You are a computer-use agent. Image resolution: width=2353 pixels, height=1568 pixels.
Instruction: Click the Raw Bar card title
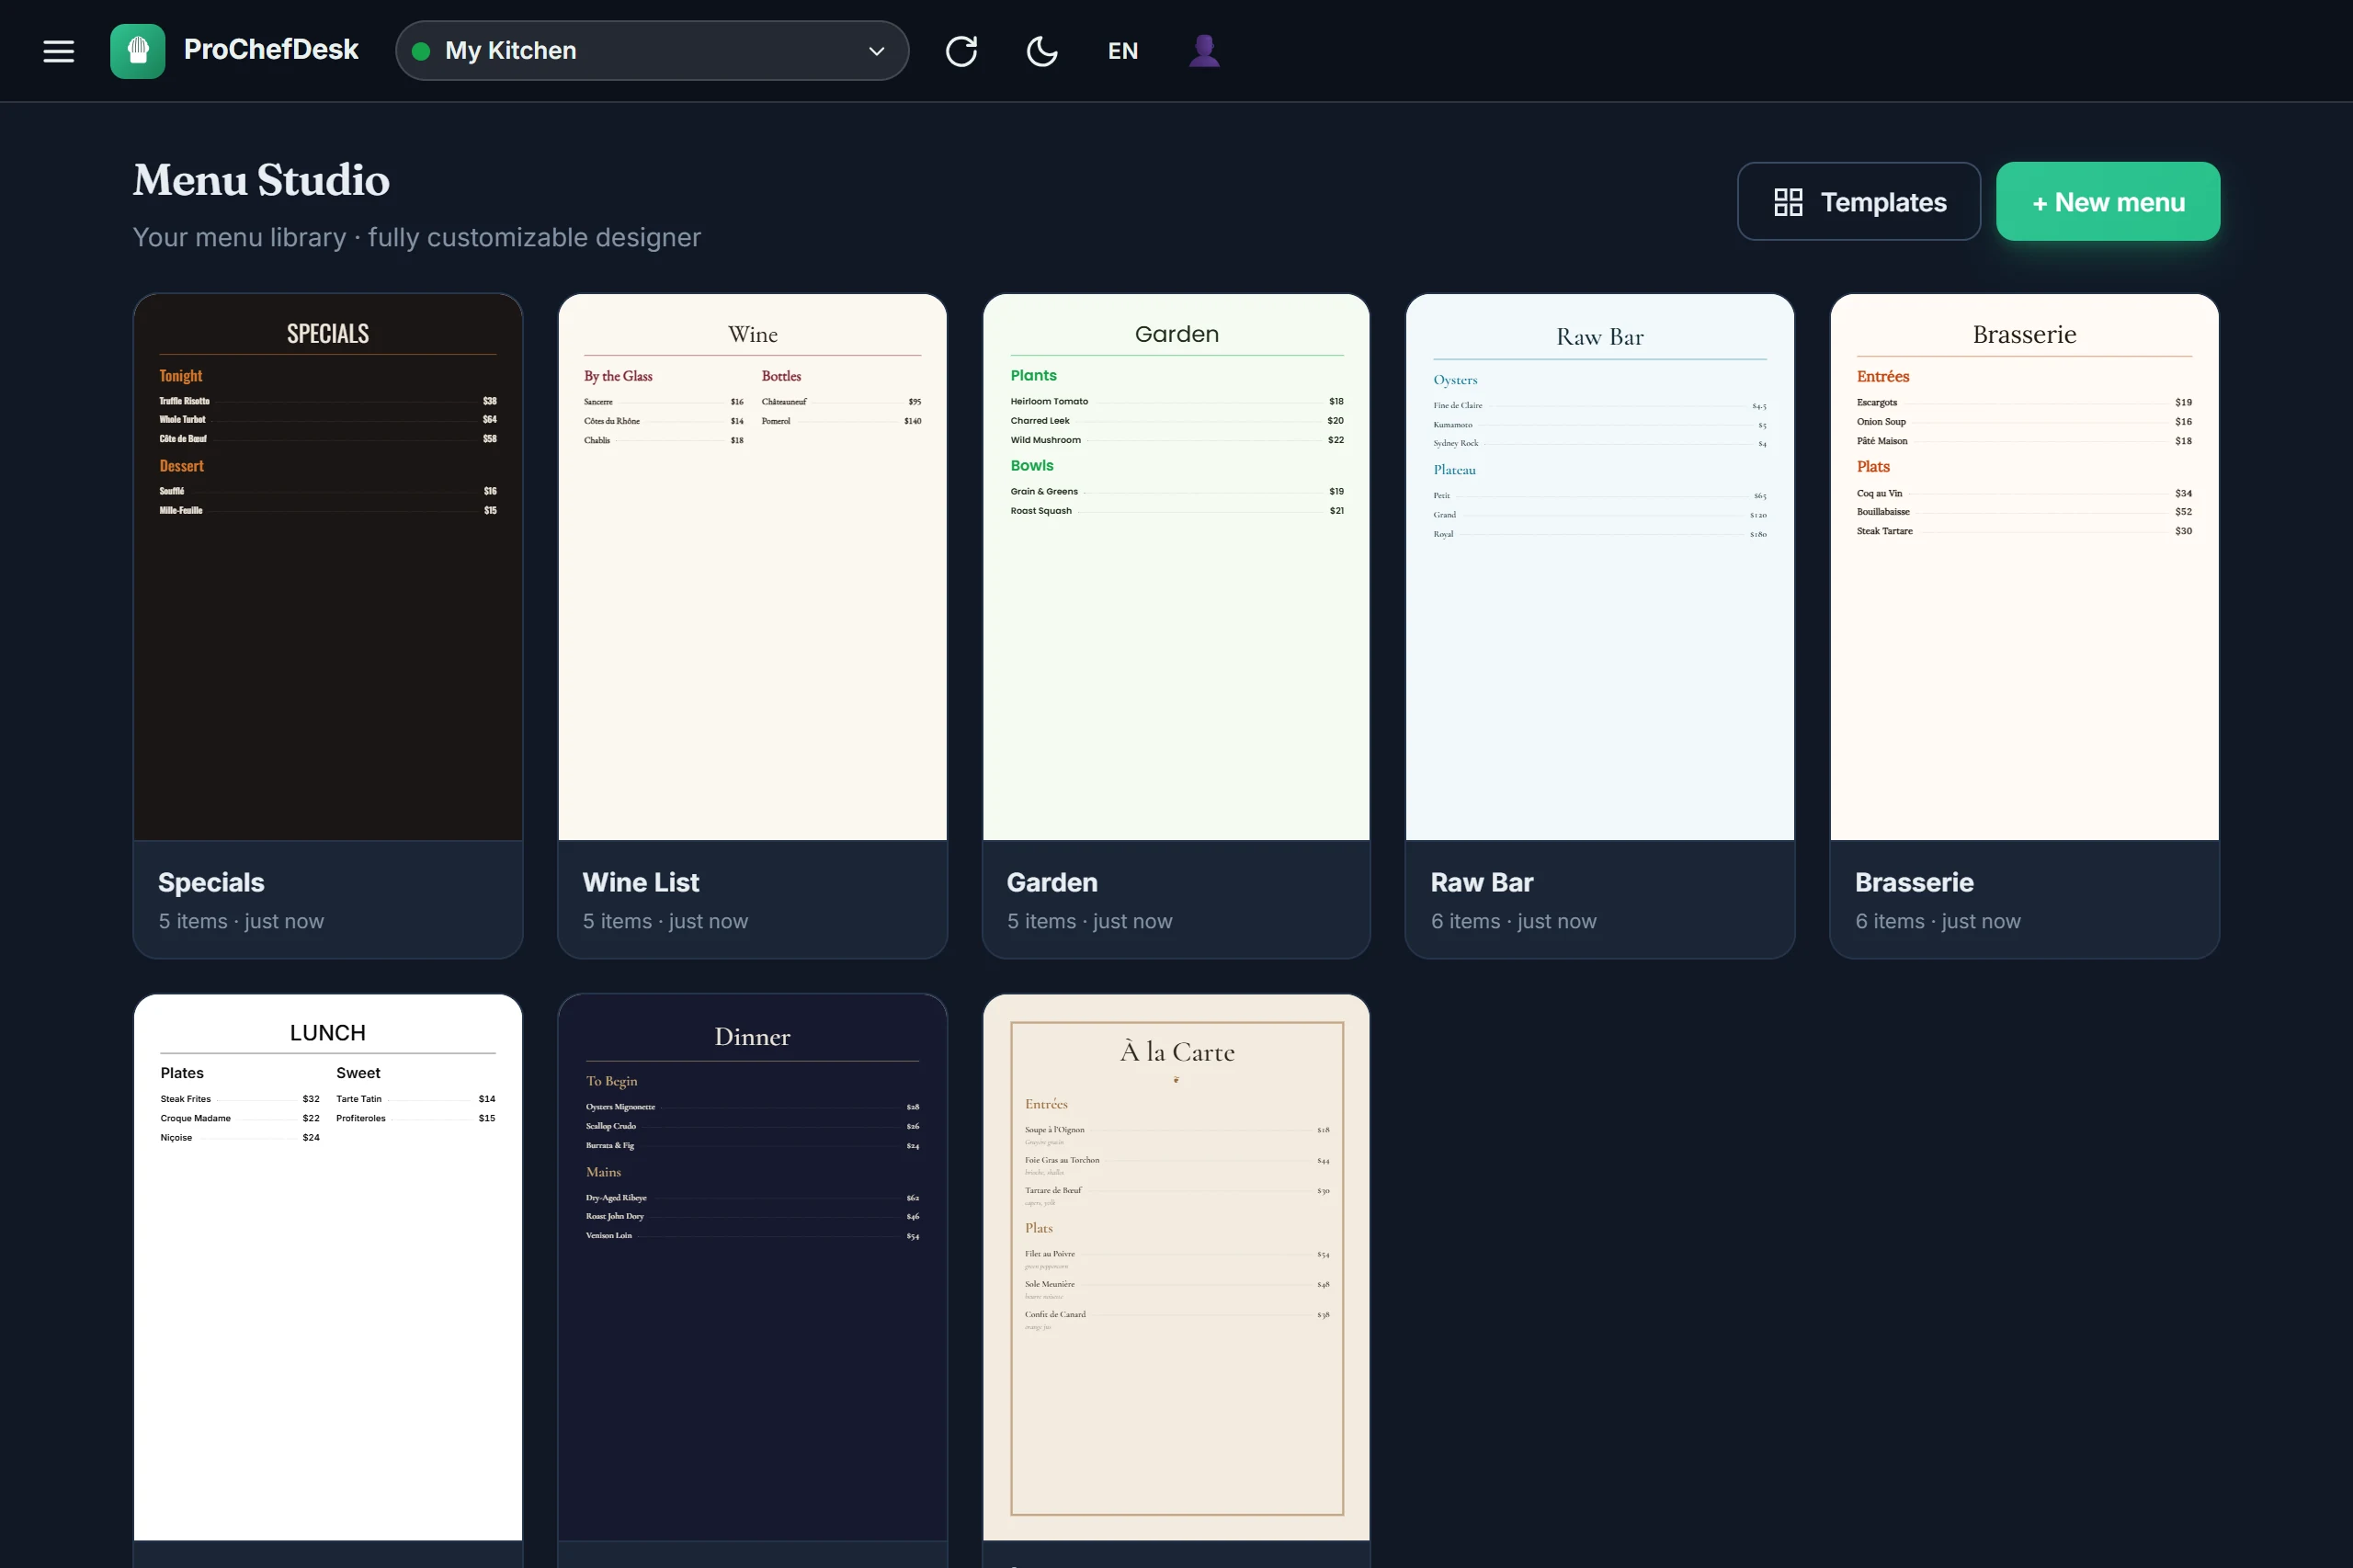(1482, 882)
